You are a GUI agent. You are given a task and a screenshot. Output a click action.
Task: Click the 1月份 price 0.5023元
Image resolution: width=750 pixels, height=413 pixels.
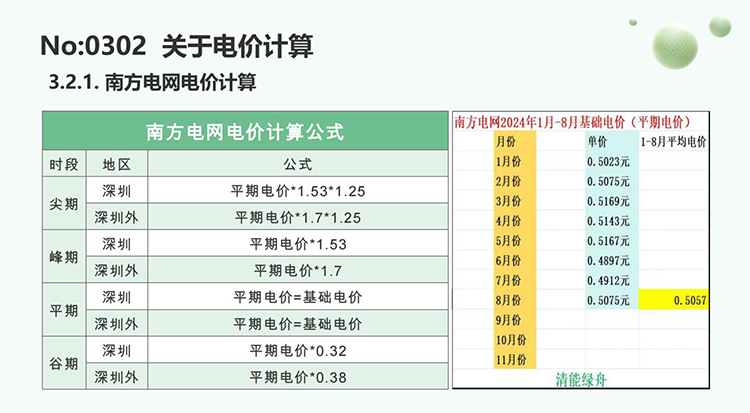pyautogui.click(x=608, y=161)
